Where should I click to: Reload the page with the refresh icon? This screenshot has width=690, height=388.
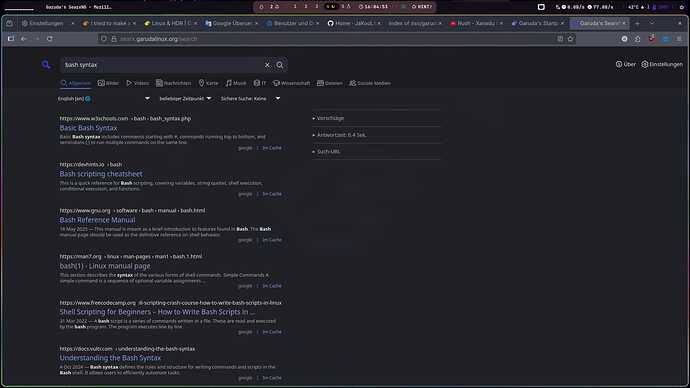click(x=50, y=39)
